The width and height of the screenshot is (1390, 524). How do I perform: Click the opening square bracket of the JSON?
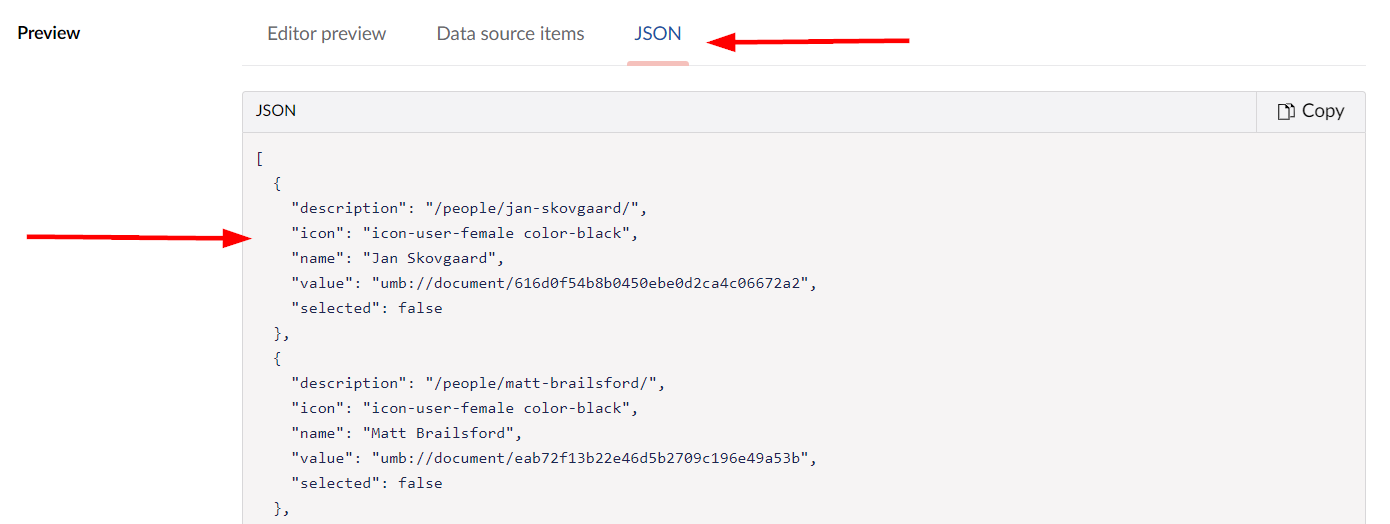click(x=260, y=158)
